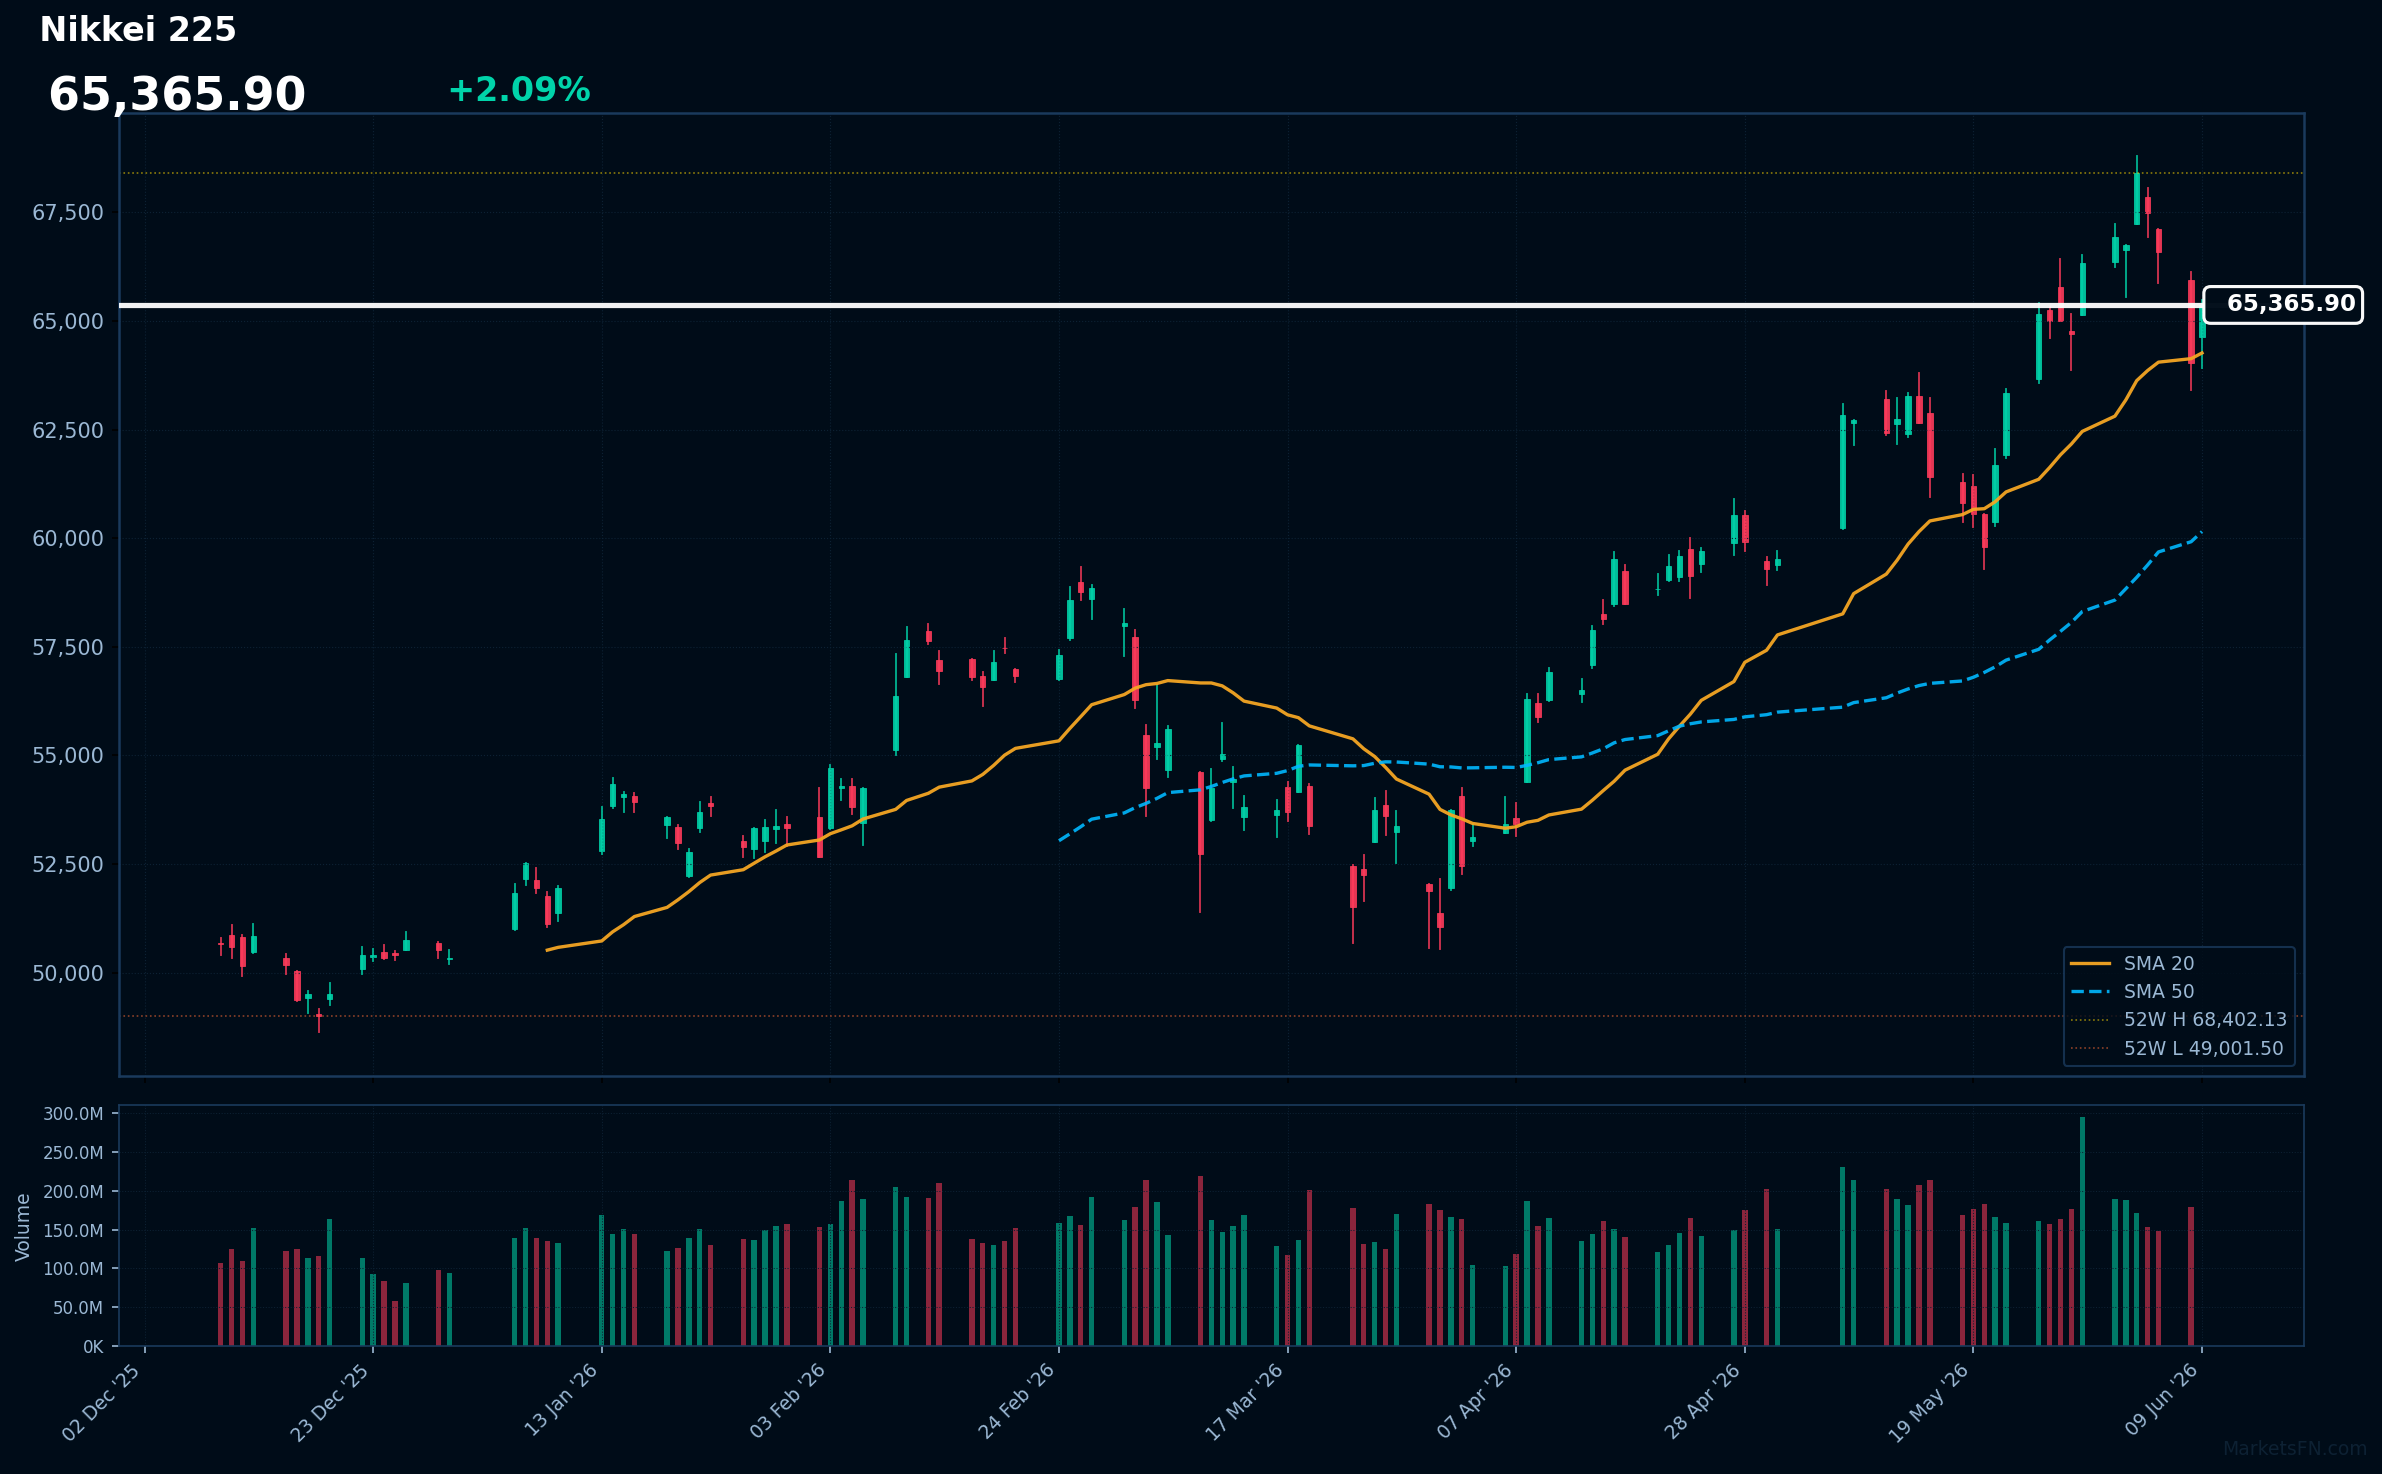Click the 52W L 49,001.50 legend entry

point(2177,1048)
